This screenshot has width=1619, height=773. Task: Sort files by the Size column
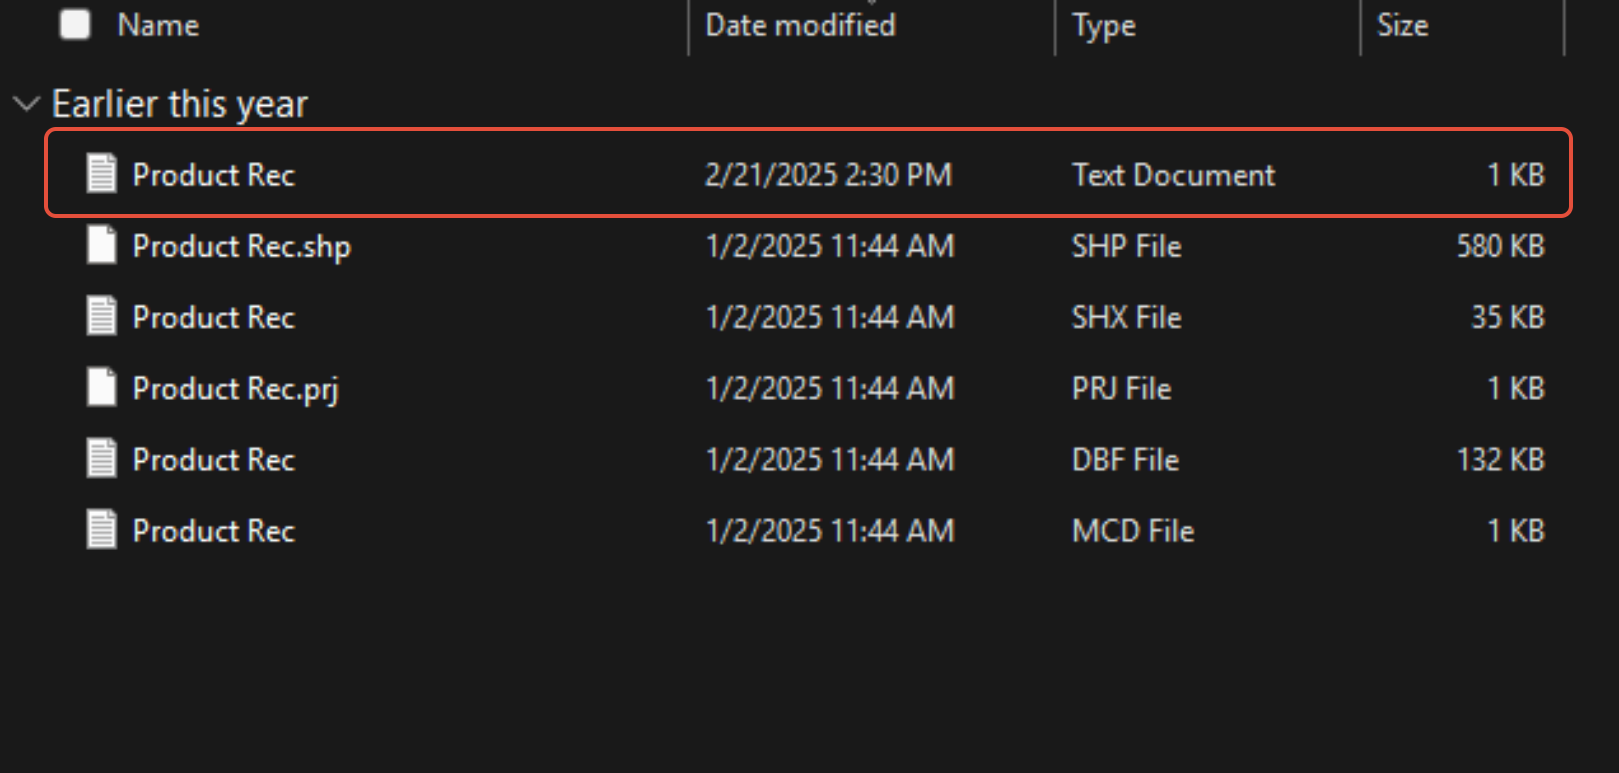1402,25
